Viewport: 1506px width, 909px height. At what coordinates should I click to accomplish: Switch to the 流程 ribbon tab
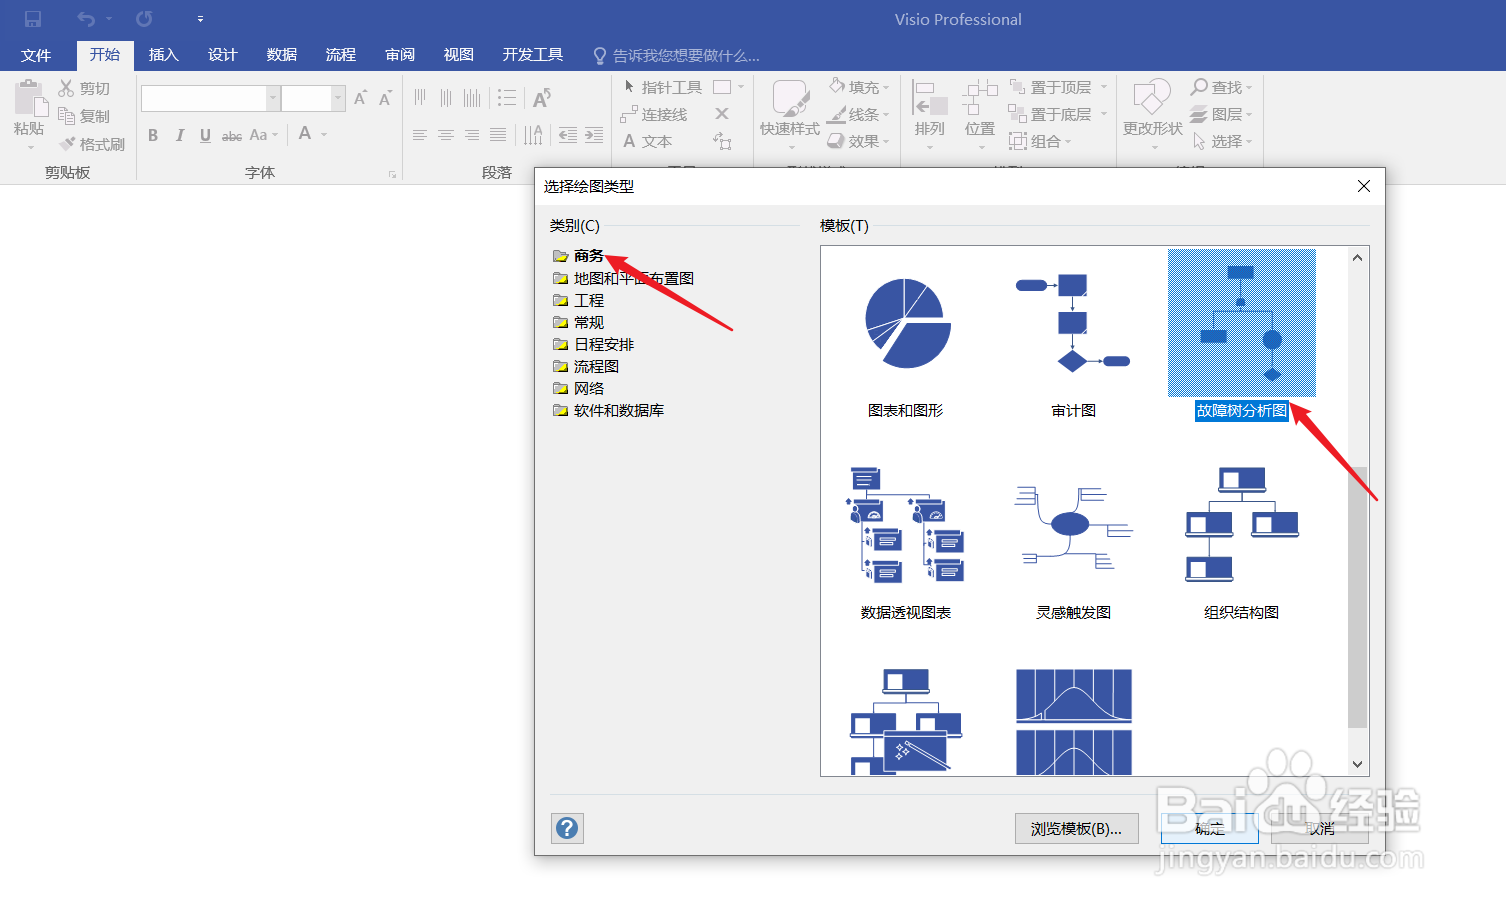[x=340, y=55]
